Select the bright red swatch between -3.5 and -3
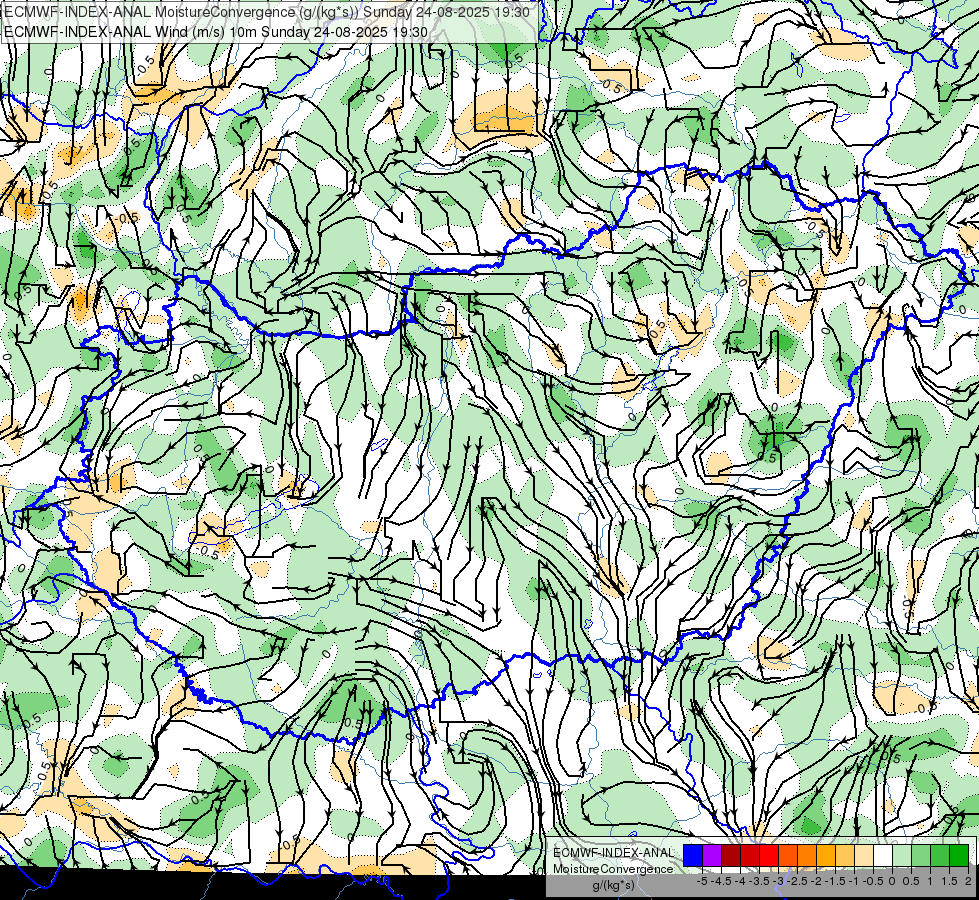The width and height of the screenshot is (979, 900). point(769,856)
